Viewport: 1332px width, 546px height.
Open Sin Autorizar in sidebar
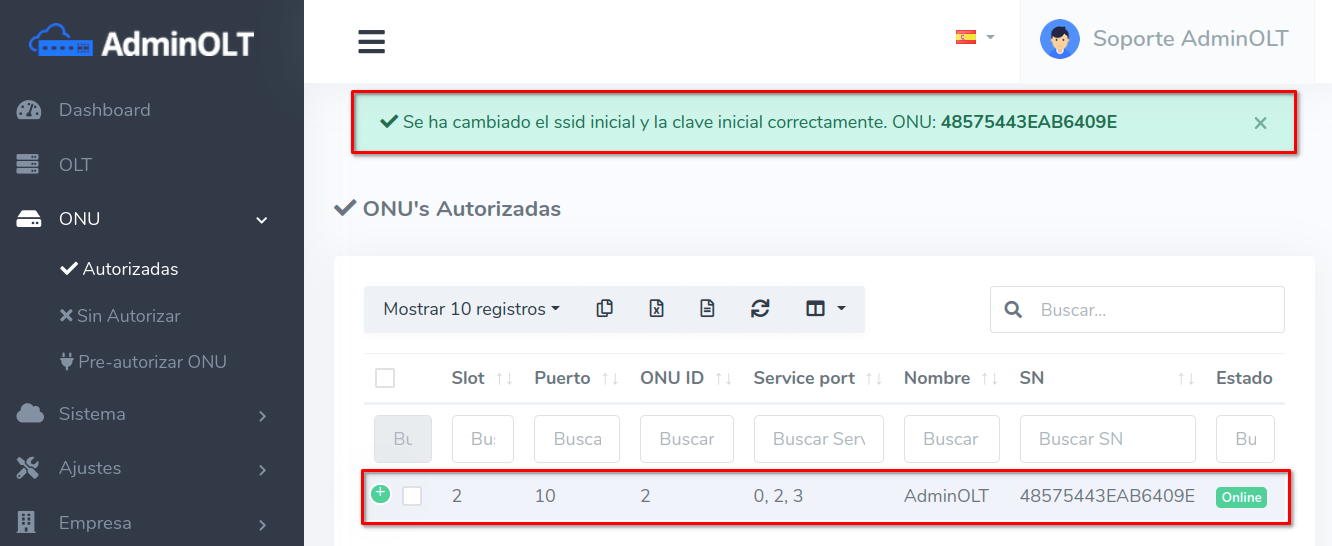[x=128, y=316]
